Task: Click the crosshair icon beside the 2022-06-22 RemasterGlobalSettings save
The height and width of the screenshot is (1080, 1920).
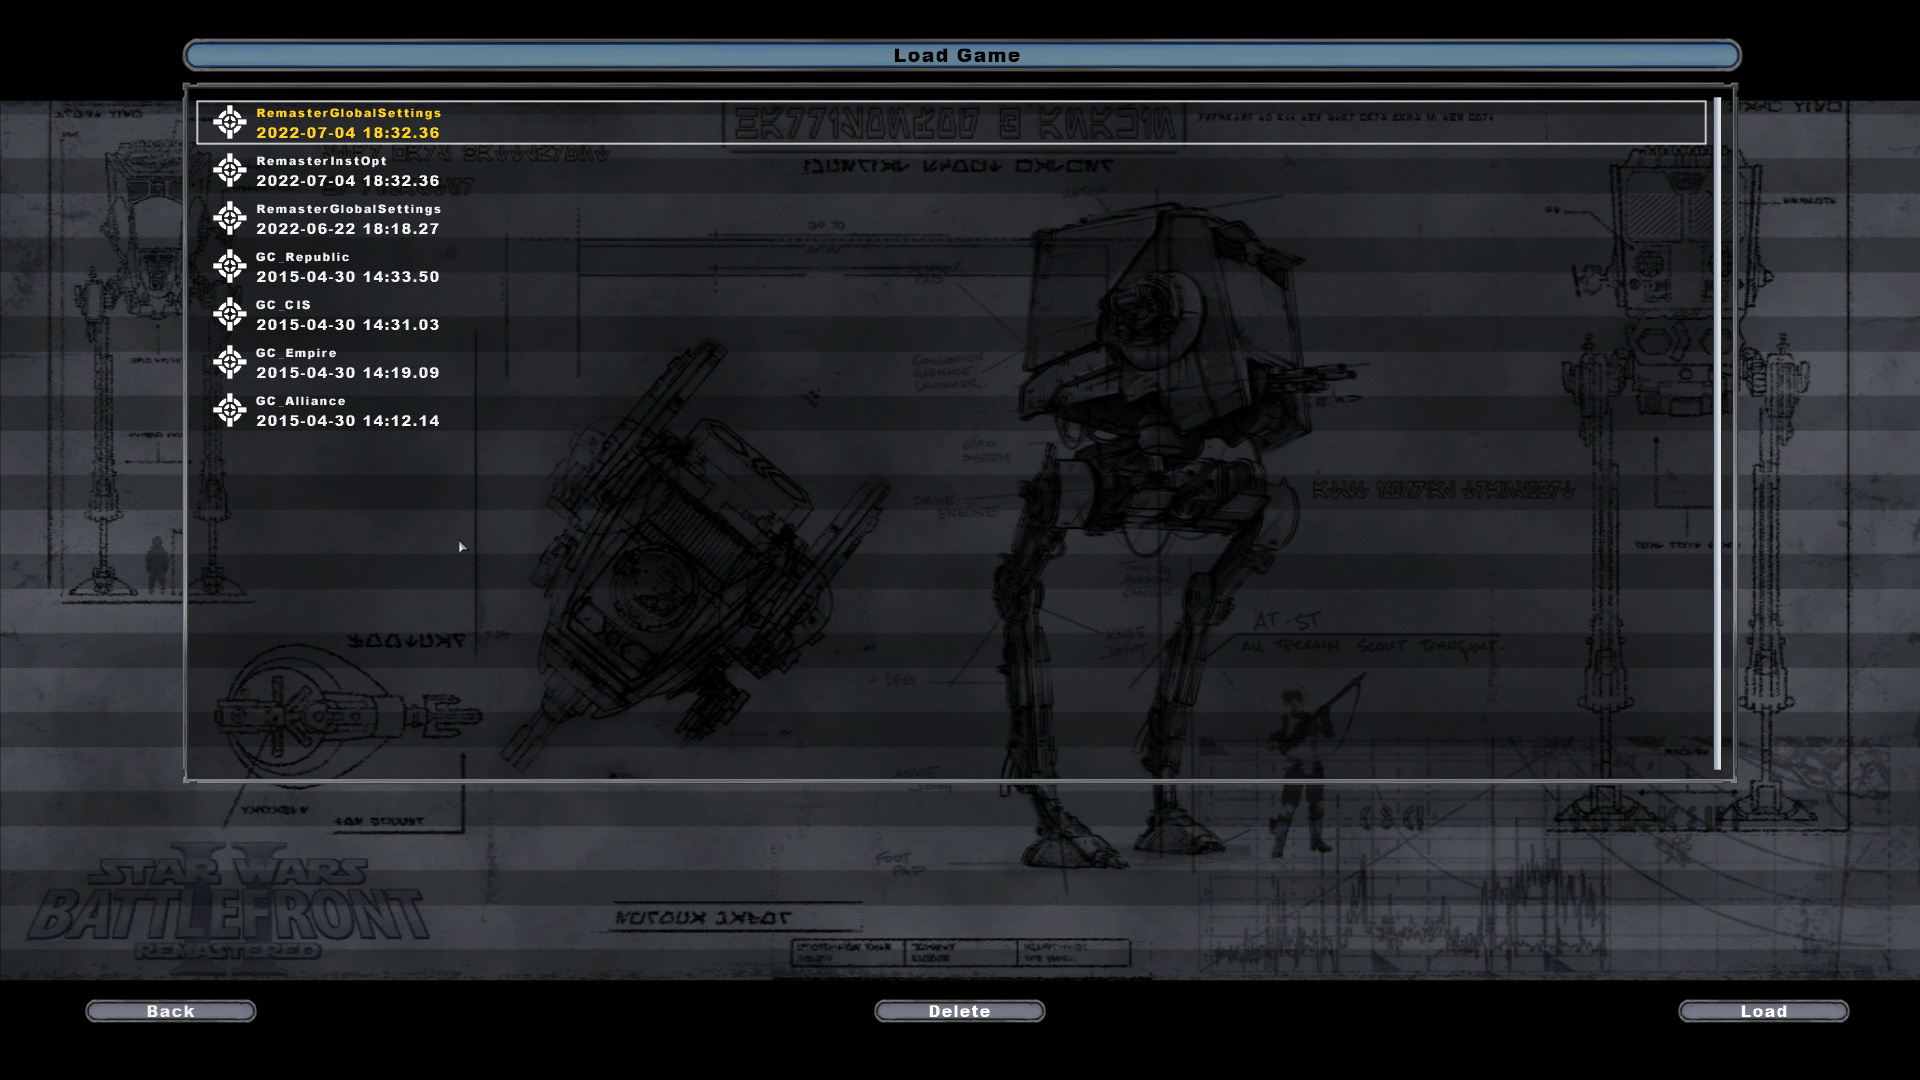Action: [230, 218]
